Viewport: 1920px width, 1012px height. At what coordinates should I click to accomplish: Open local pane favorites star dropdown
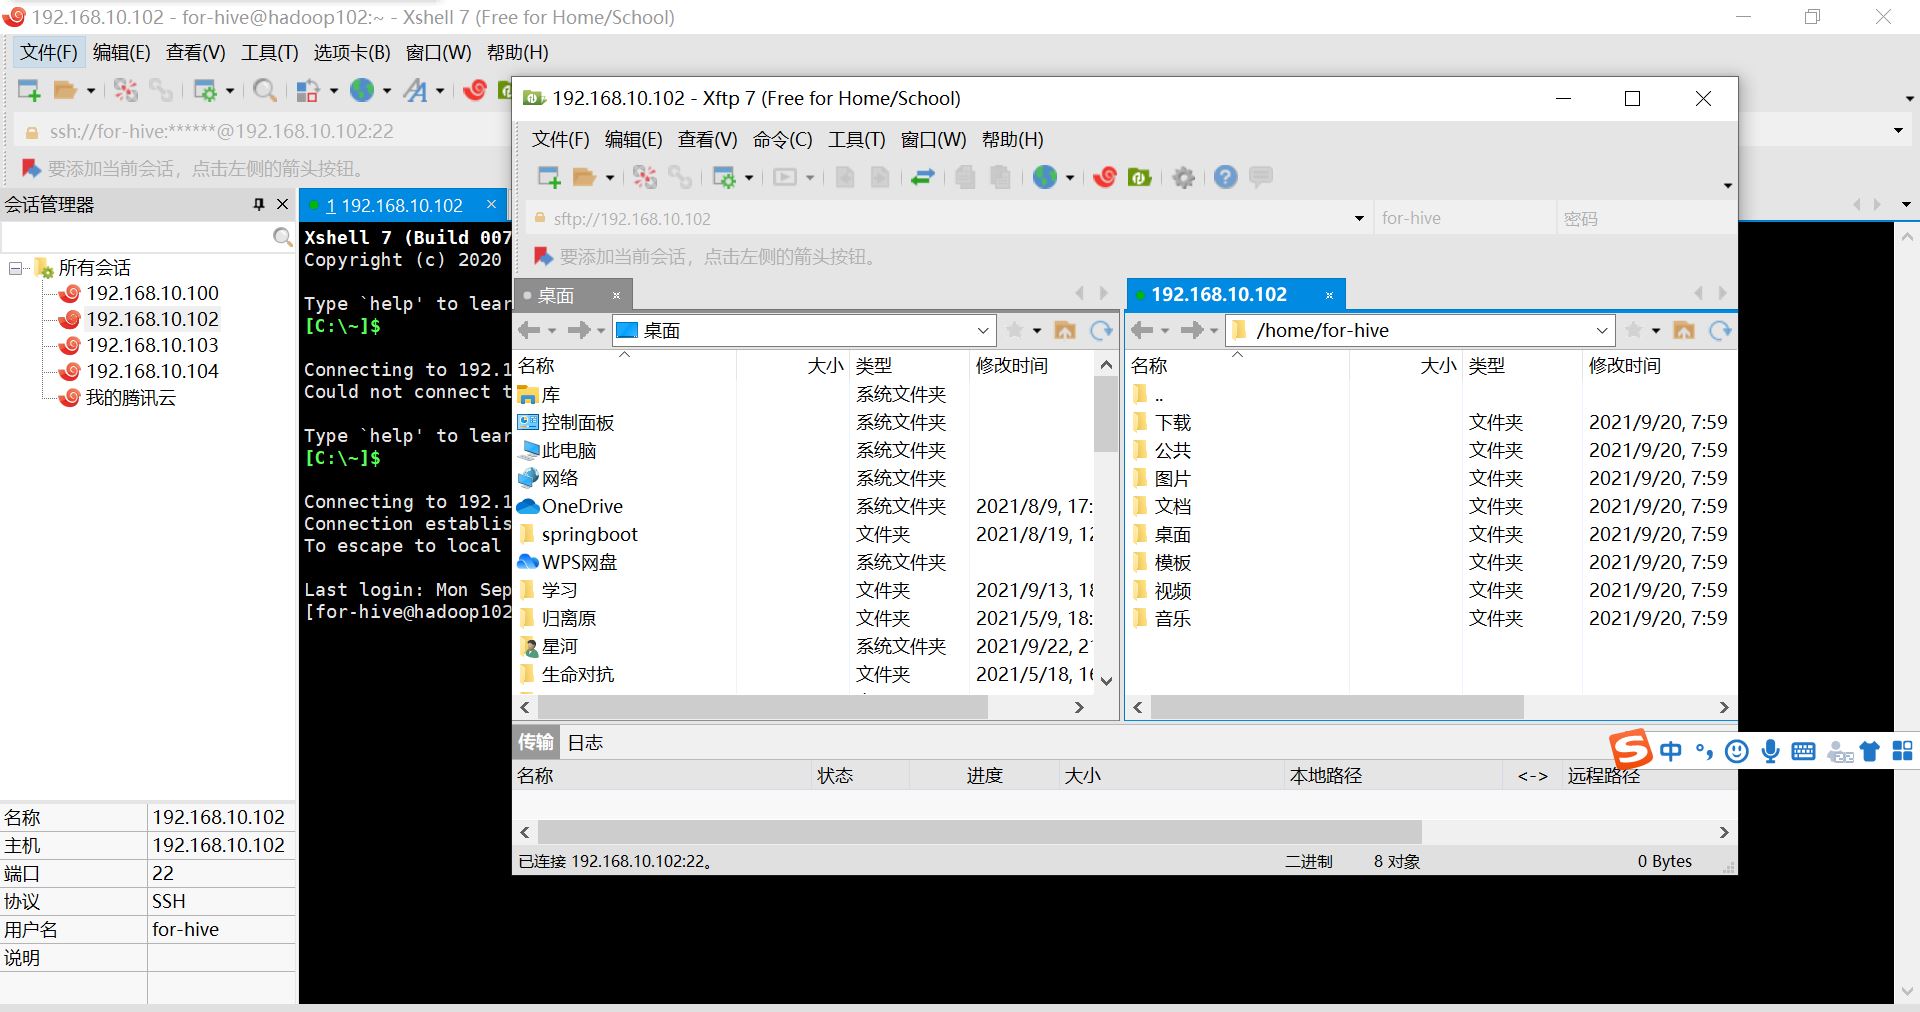[1037, 330]
